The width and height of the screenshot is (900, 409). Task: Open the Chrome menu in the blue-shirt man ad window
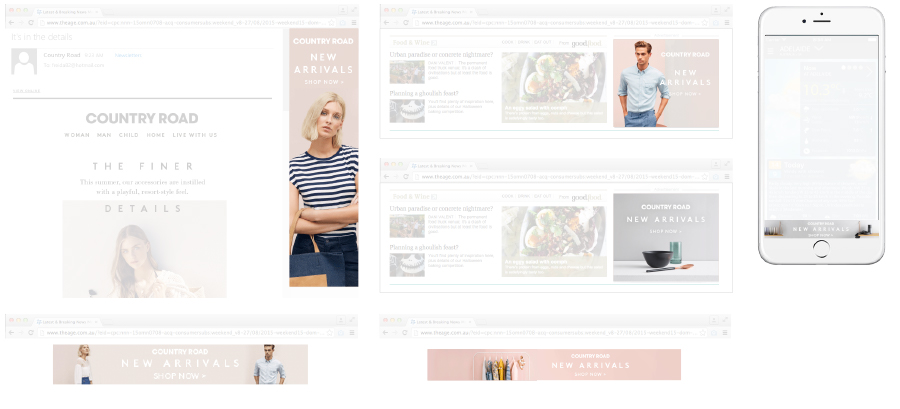tap(727, 22)
